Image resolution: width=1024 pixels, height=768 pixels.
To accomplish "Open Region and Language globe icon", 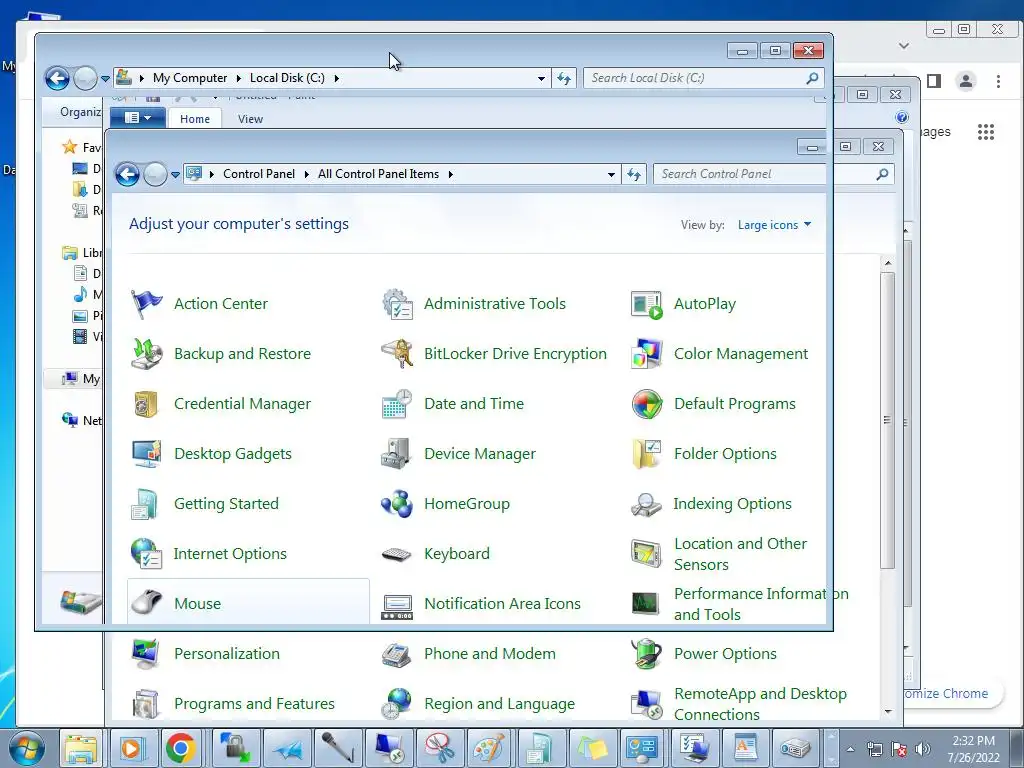I will [397, 704].
